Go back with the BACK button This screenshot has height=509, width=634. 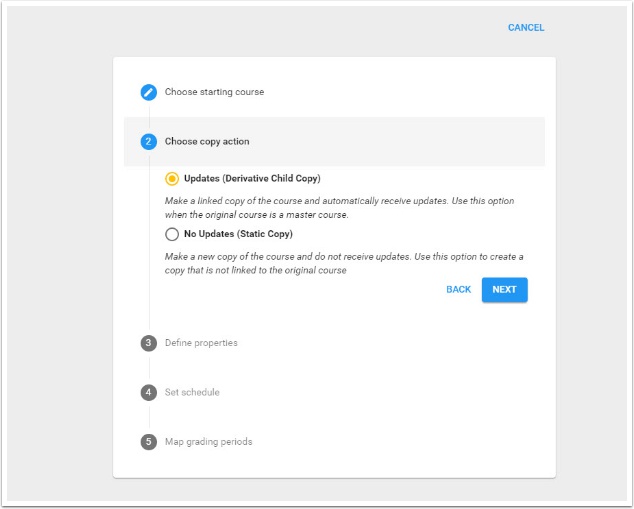tap(458, 290)
